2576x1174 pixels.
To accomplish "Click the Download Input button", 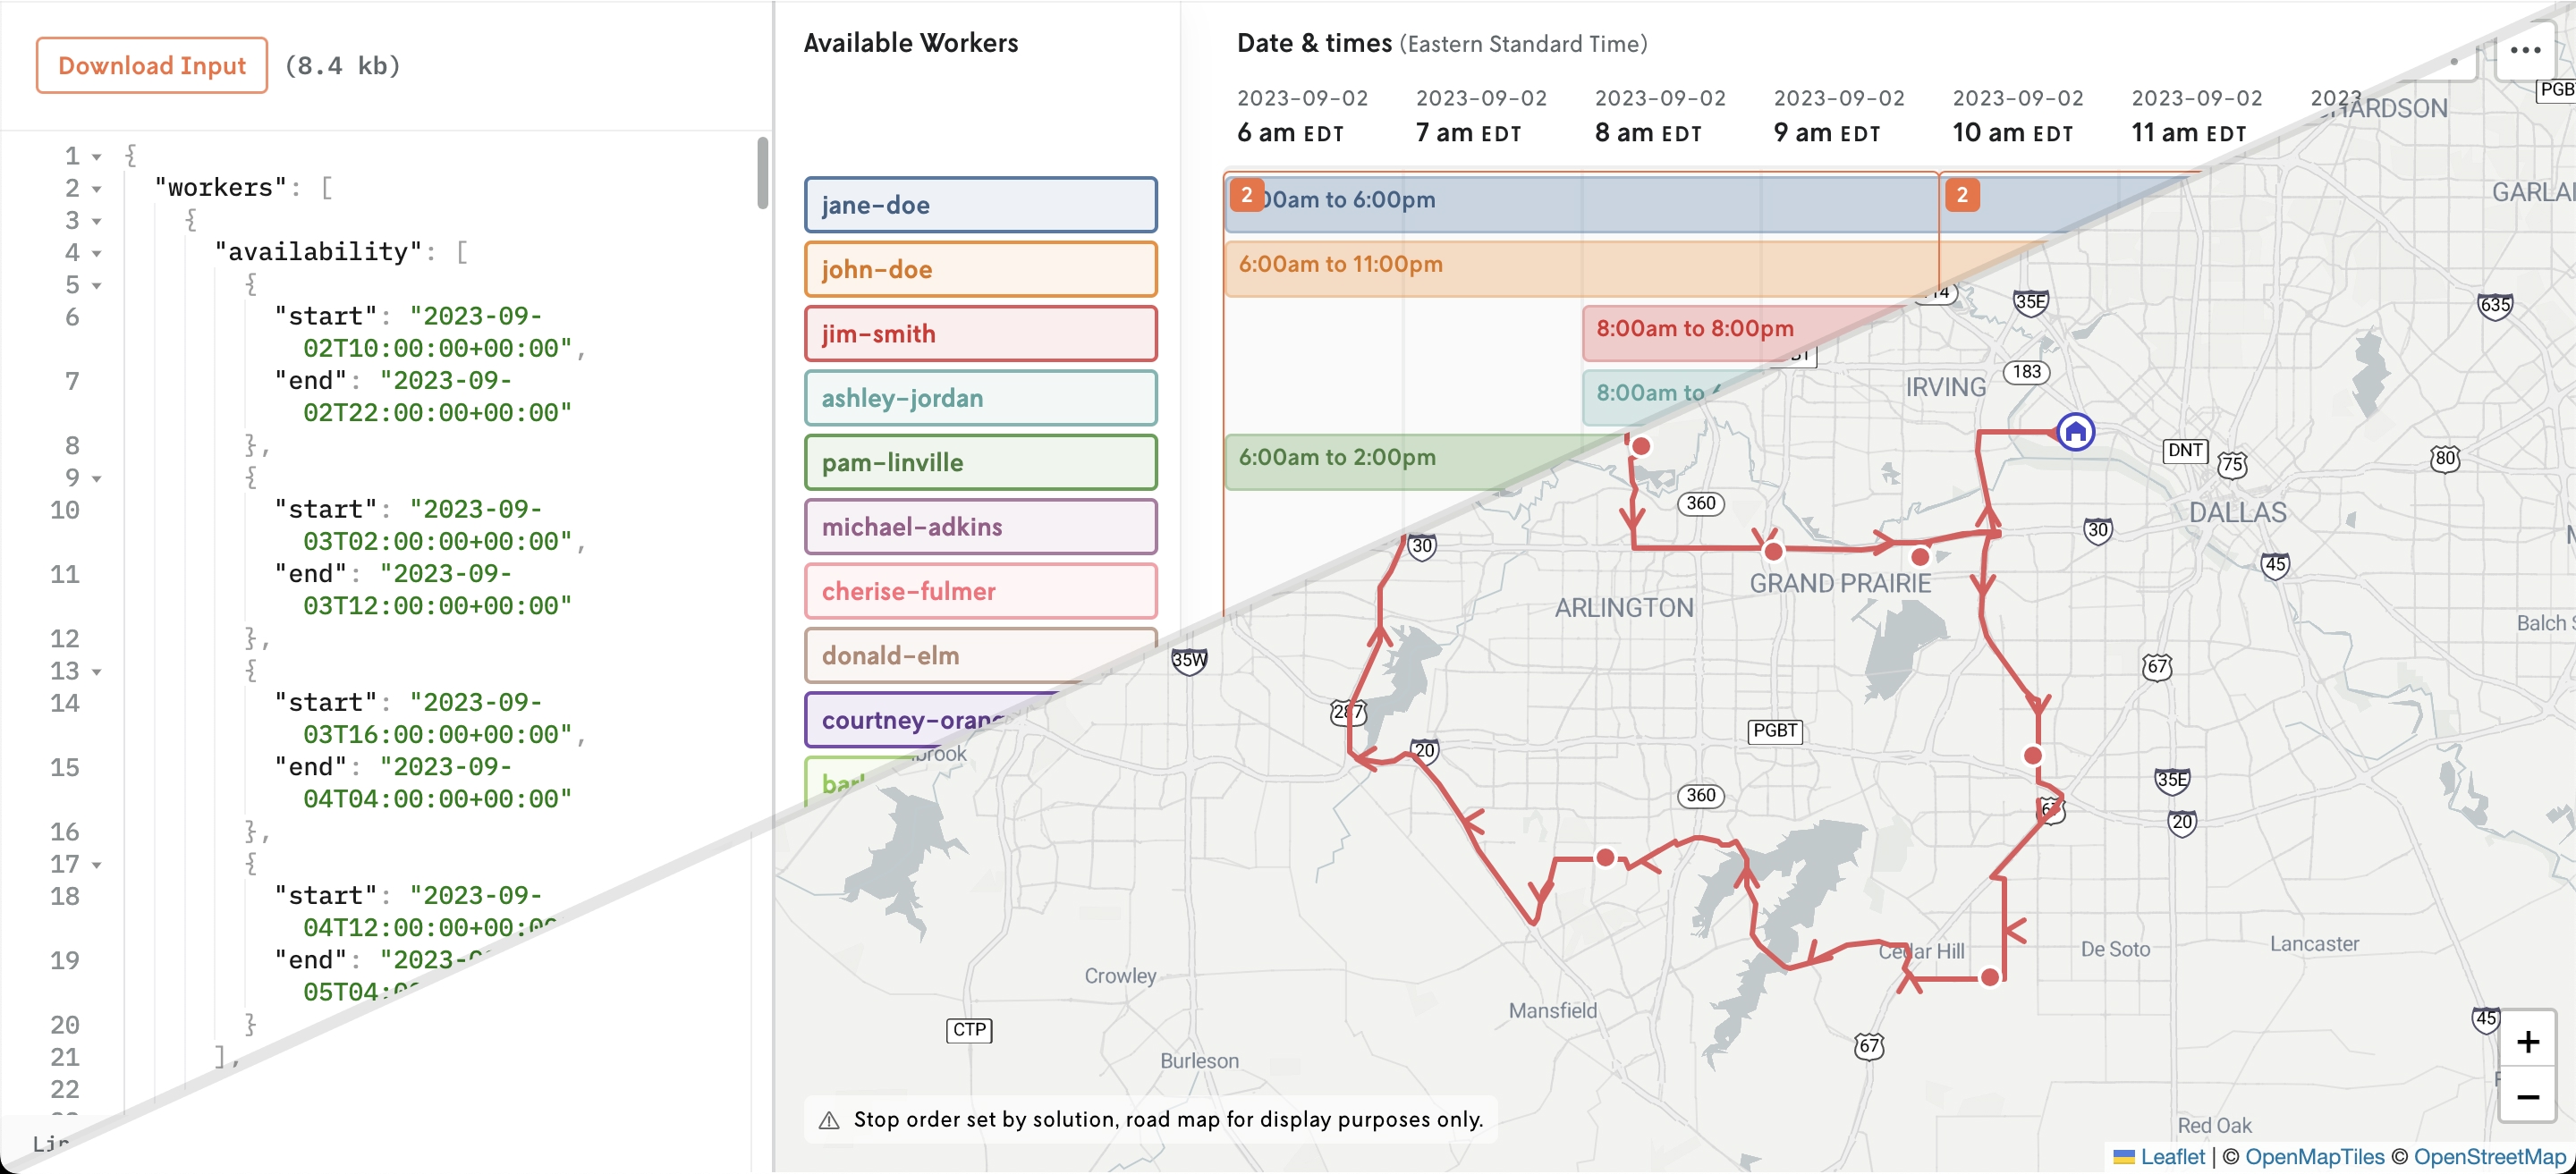I will pyautogui.click(x=151, y=64).
